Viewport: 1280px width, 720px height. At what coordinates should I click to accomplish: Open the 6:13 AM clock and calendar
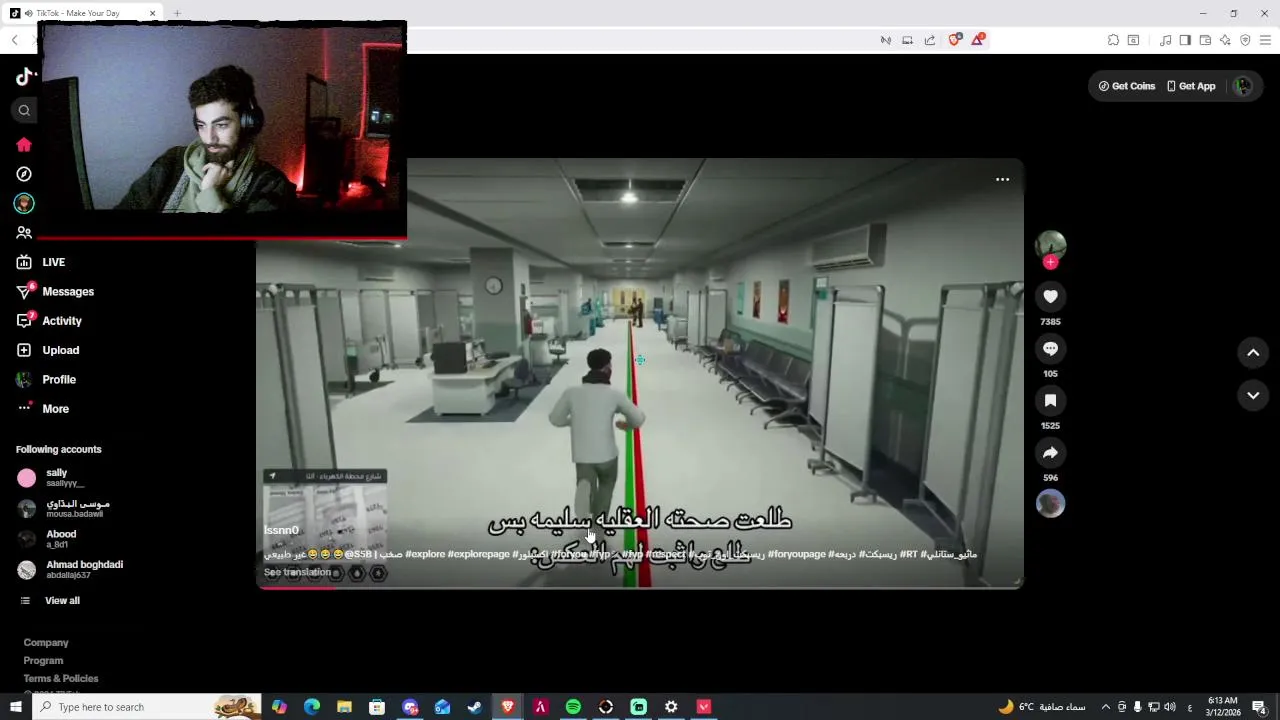point(1223,707)
